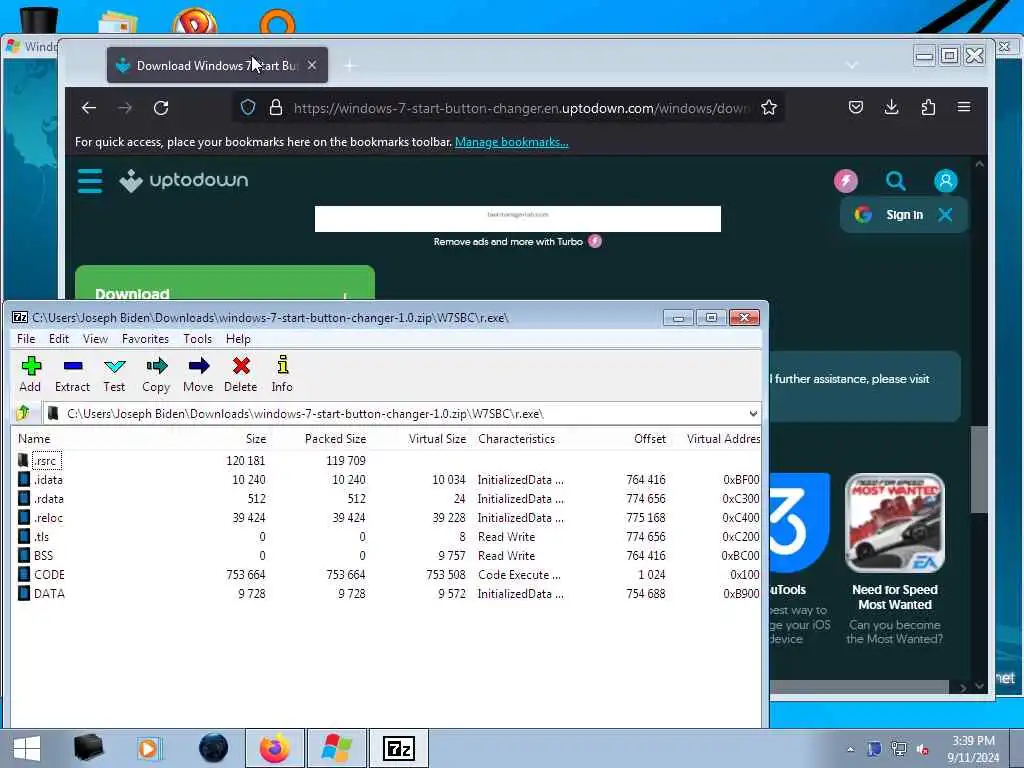Sort by the Name column header
The height and width of the screenshot is (768, 1024).
[x=34, y=439]
